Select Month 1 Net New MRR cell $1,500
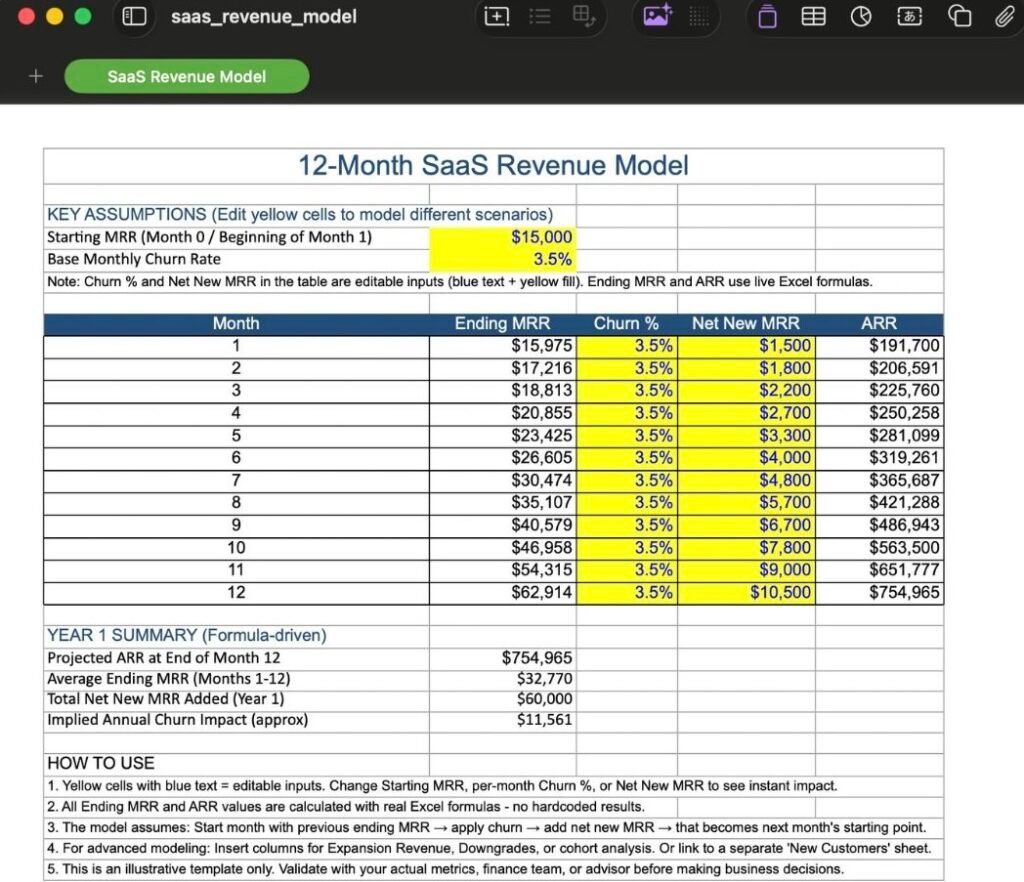 click(746, 346)
